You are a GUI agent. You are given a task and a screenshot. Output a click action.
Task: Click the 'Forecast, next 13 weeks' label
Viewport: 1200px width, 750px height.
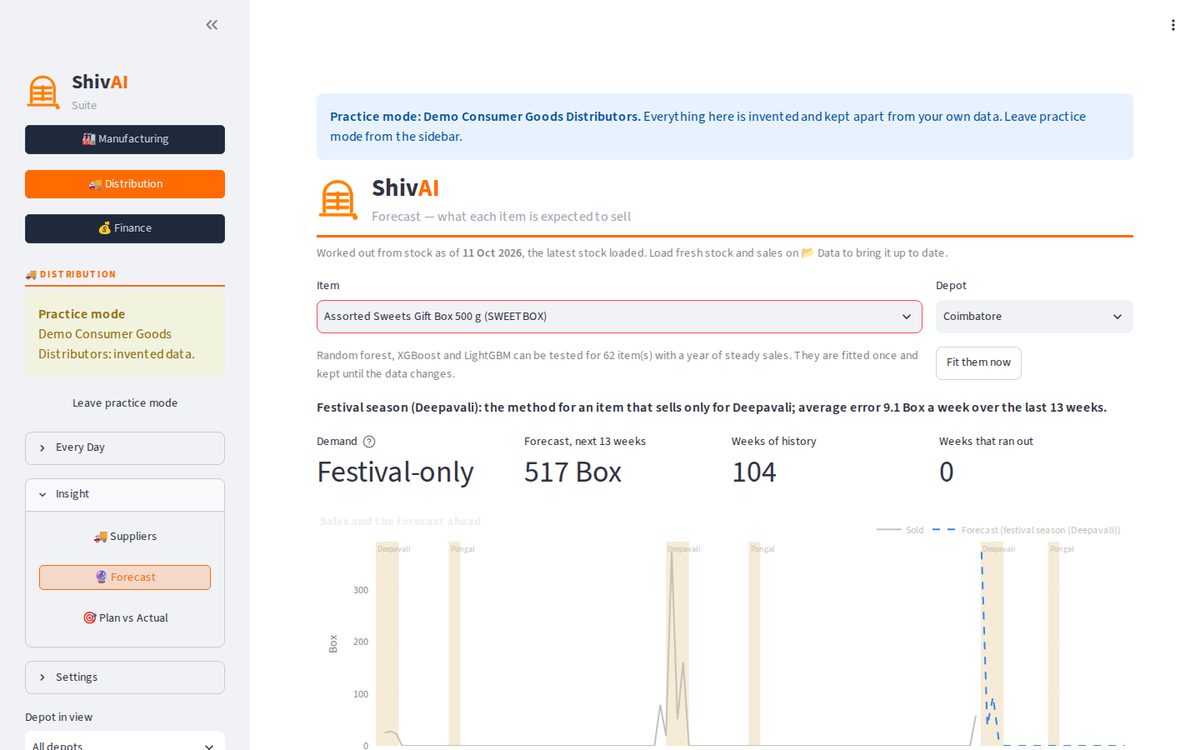[585, 441]
